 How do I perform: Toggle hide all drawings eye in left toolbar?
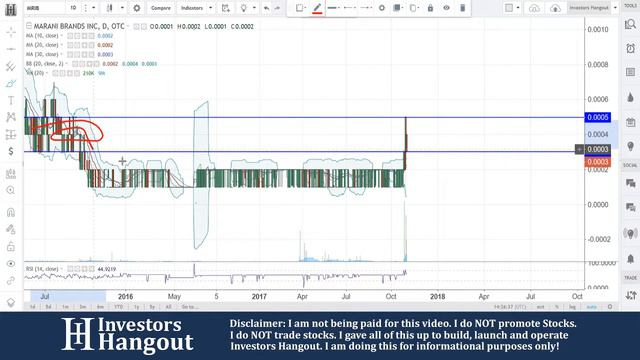point(11,264)
